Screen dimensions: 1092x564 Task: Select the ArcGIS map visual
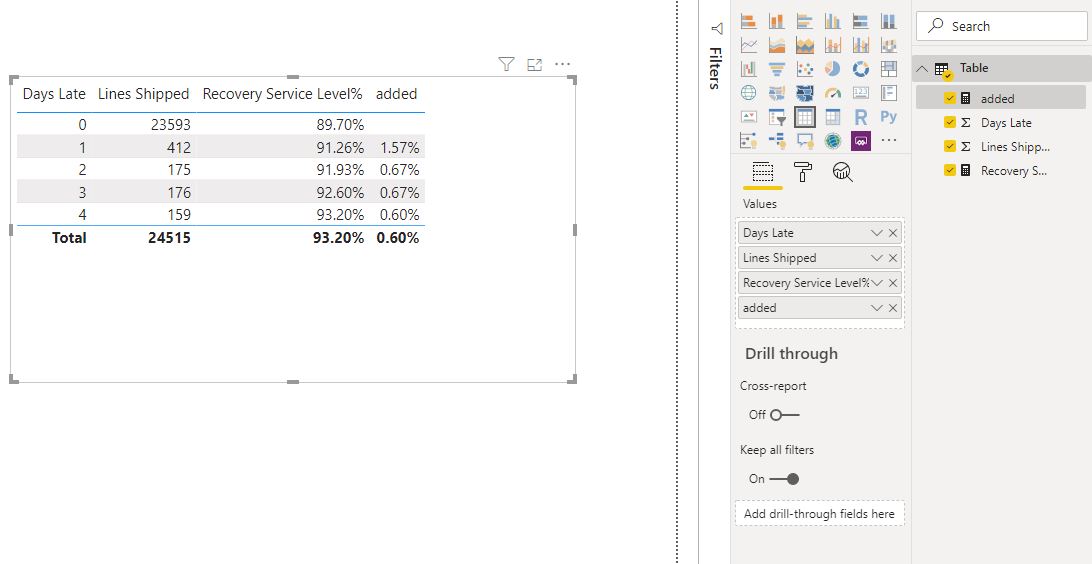click(832, 140)
